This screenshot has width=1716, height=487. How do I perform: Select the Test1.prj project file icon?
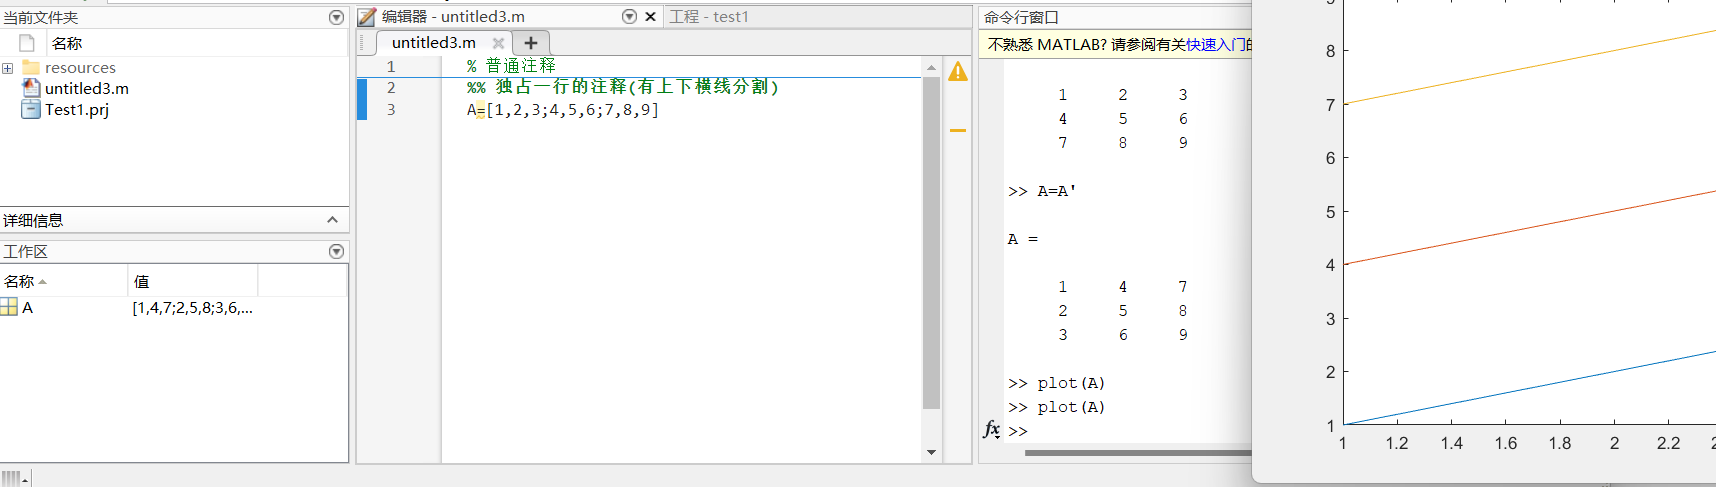click(x=31, y=109)
